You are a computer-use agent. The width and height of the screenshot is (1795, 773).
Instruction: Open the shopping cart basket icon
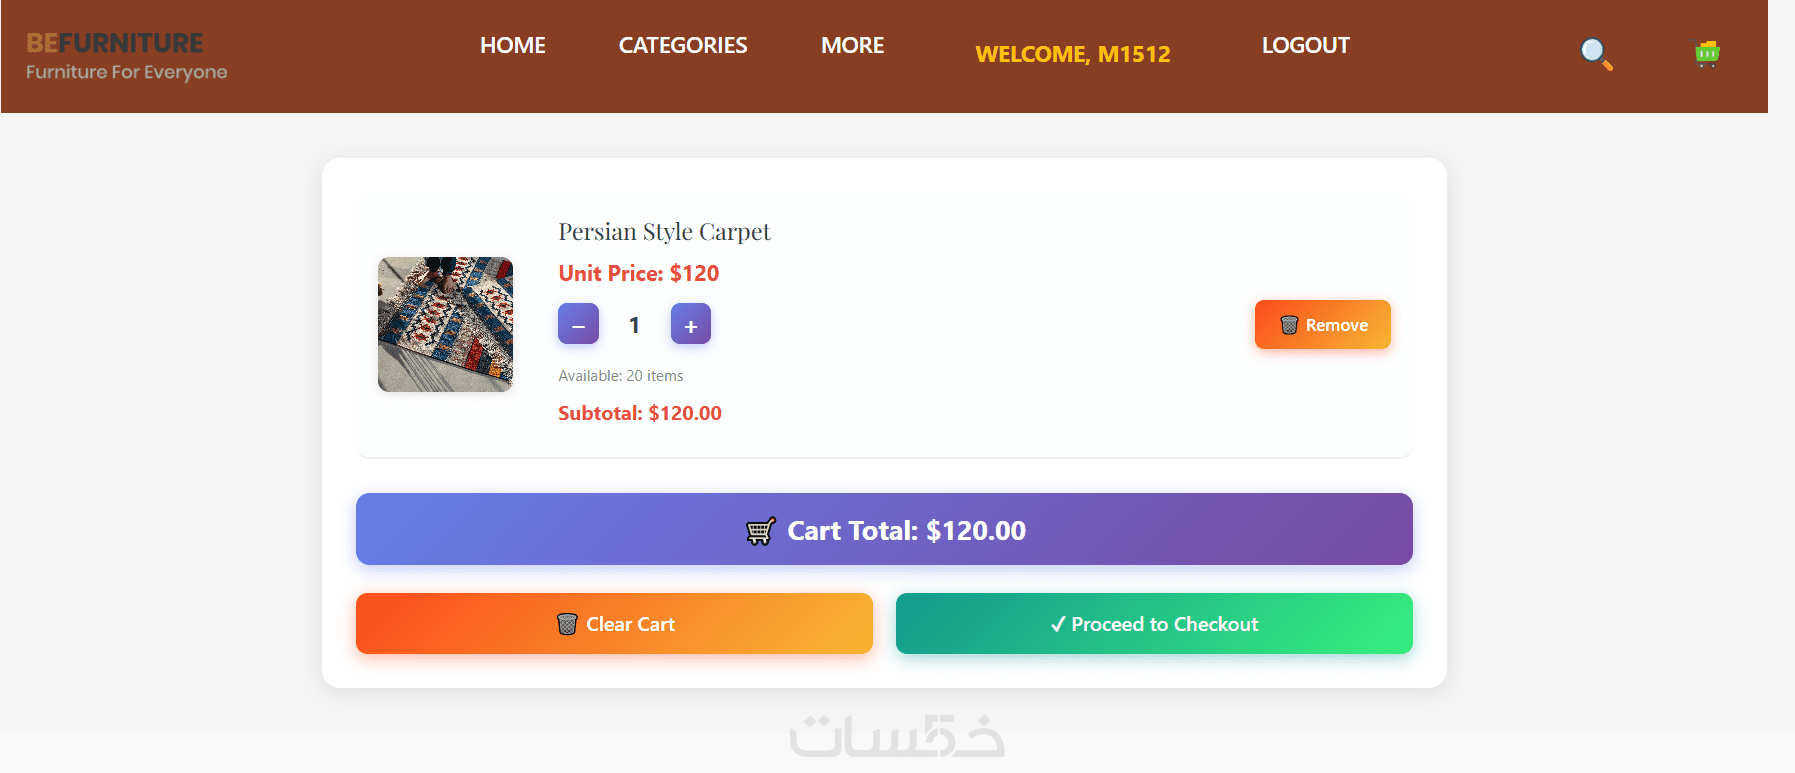[1707, 53]
